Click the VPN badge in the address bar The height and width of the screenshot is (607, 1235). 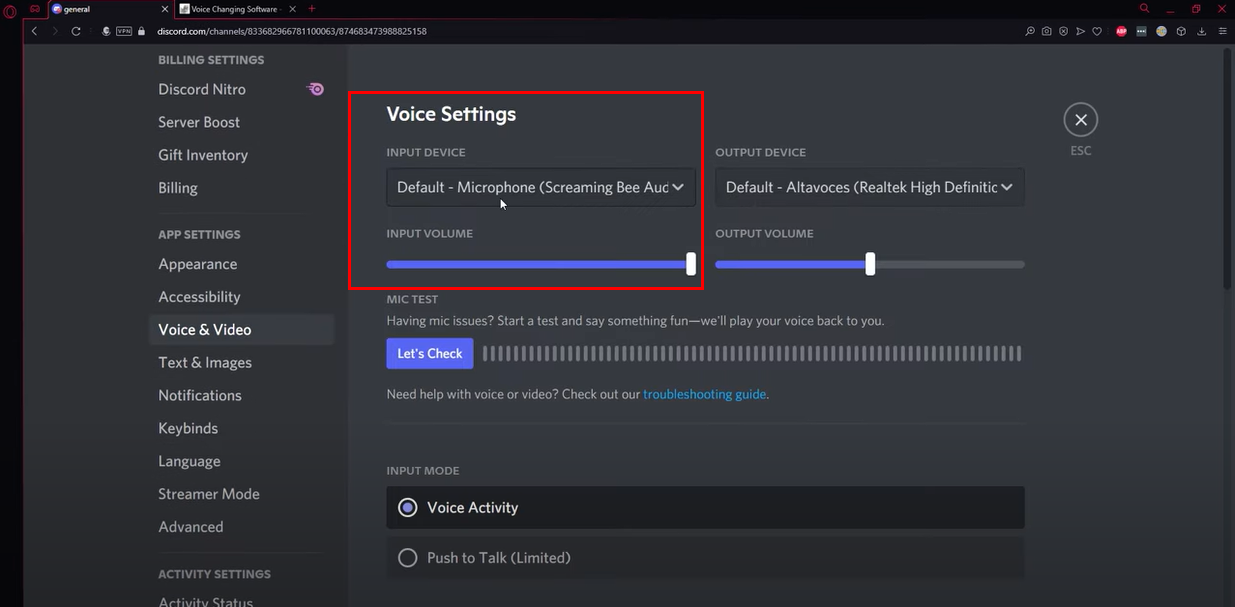(124, 31)
